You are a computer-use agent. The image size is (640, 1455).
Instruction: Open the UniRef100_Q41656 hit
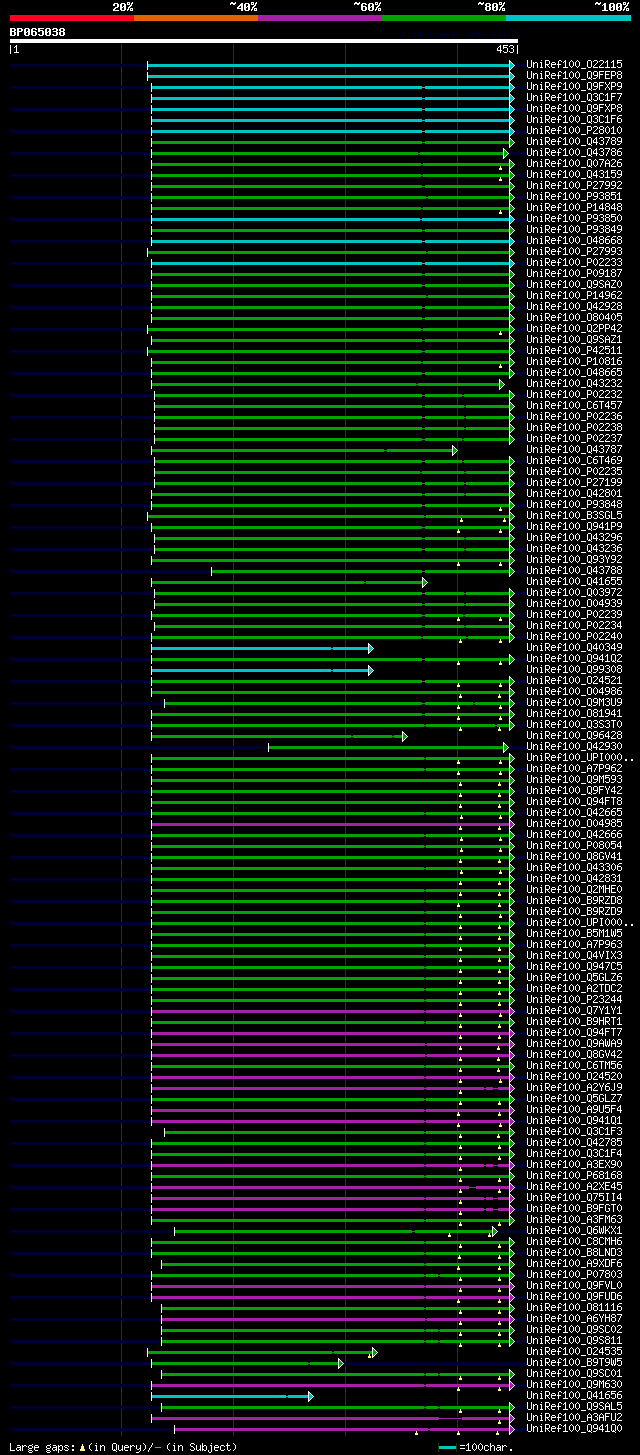coord(574,1396)
